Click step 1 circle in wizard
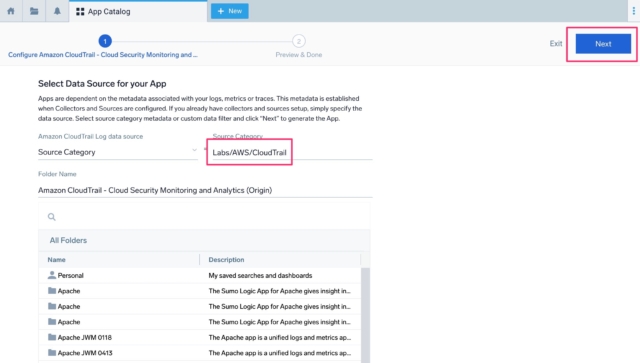640x363 pixels. (x=105, y=41)
